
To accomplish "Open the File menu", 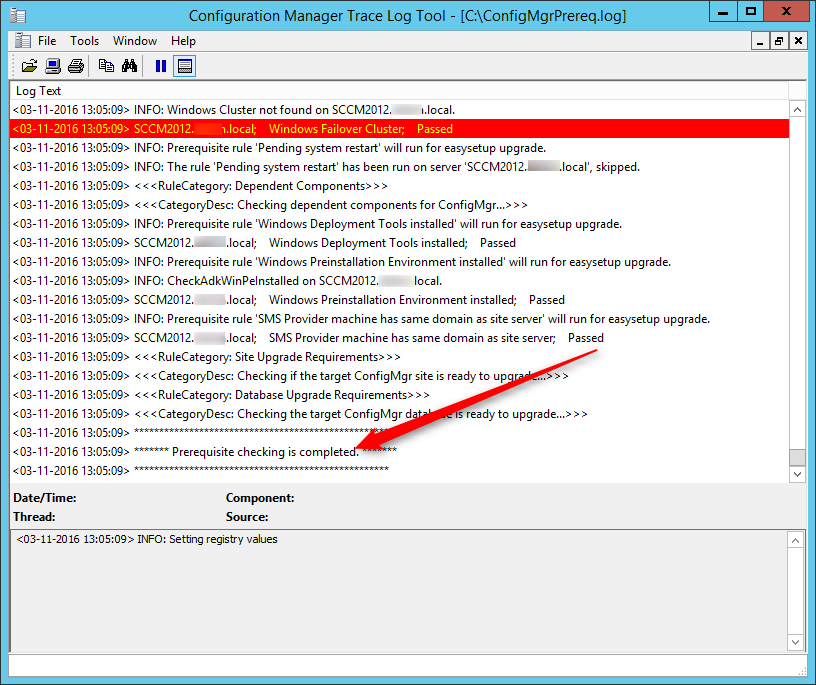I will pos(47,41).
